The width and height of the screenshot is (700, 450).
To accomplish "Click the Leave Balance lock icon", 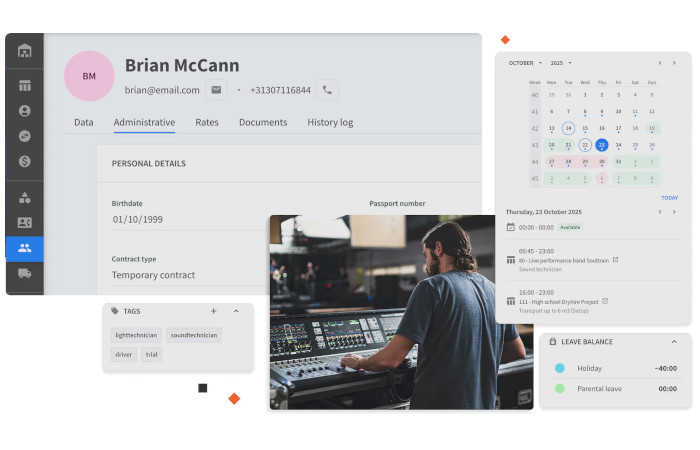I will coord(552,342).
